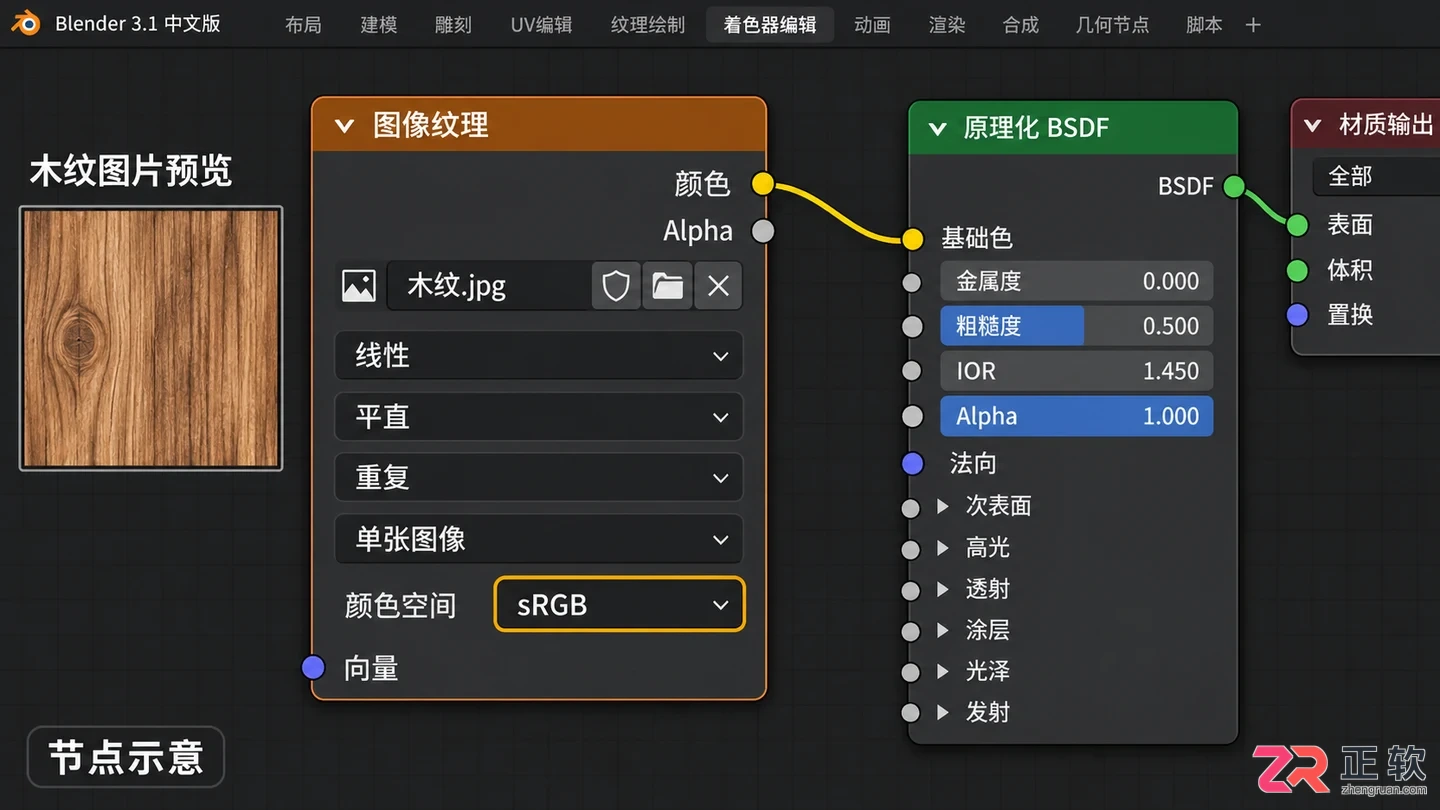
Task: Collapse the 图像纹理 node
Action: [345, 126]
